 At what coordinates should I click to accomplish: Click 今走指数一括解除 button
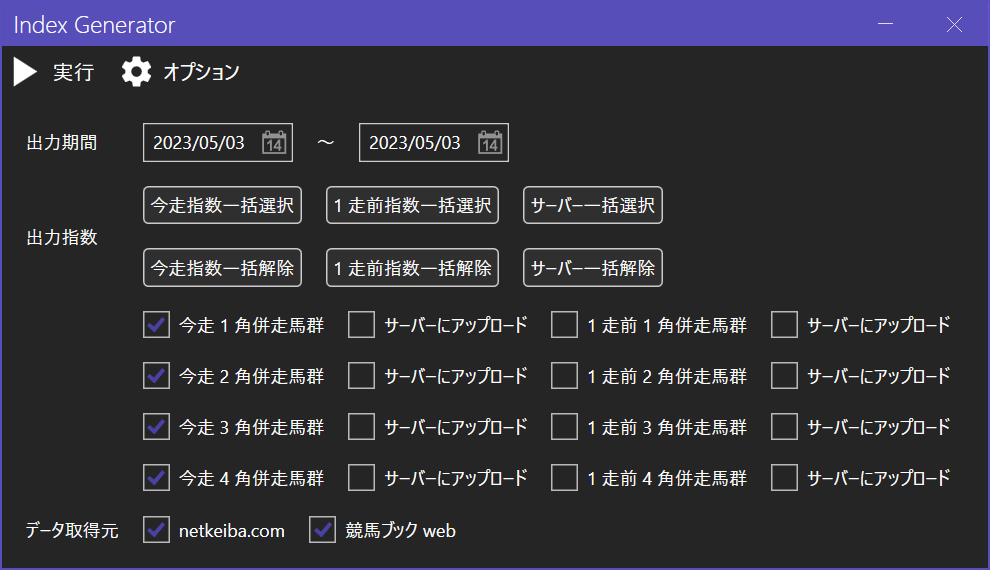[x=222, y=268]
